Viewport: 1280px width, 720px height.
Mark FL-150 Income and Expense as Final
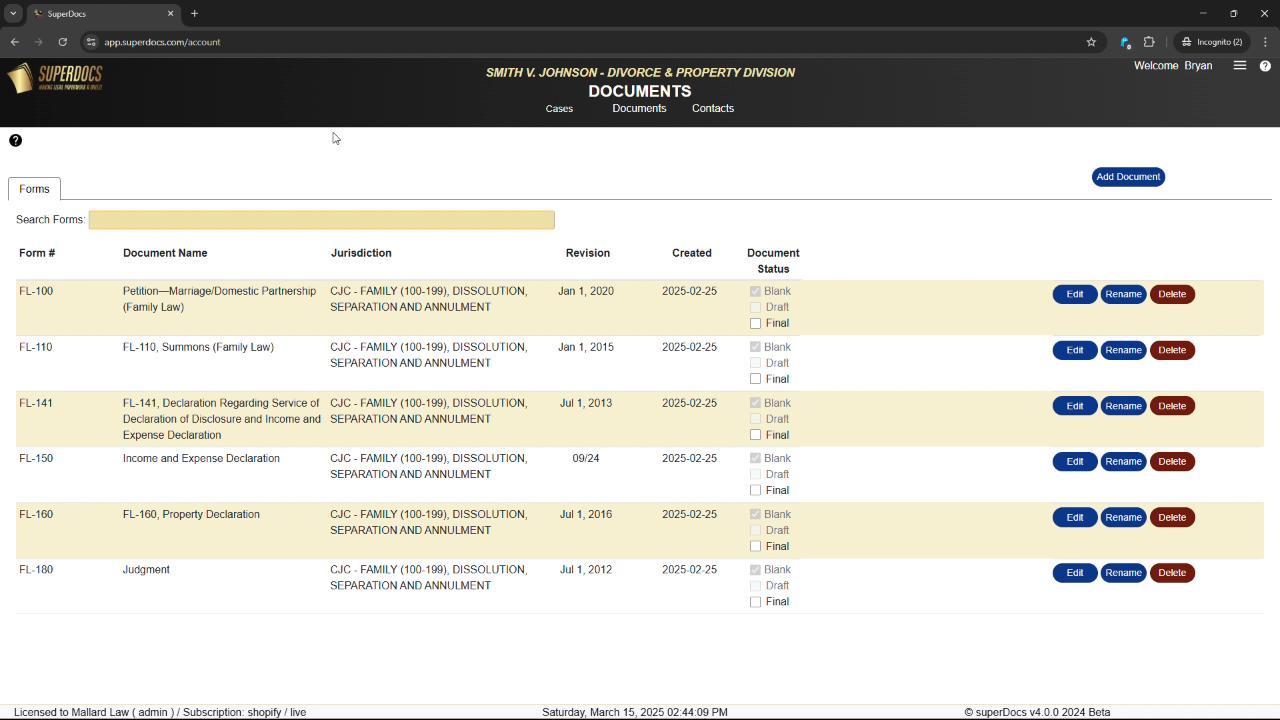[755, 491]
